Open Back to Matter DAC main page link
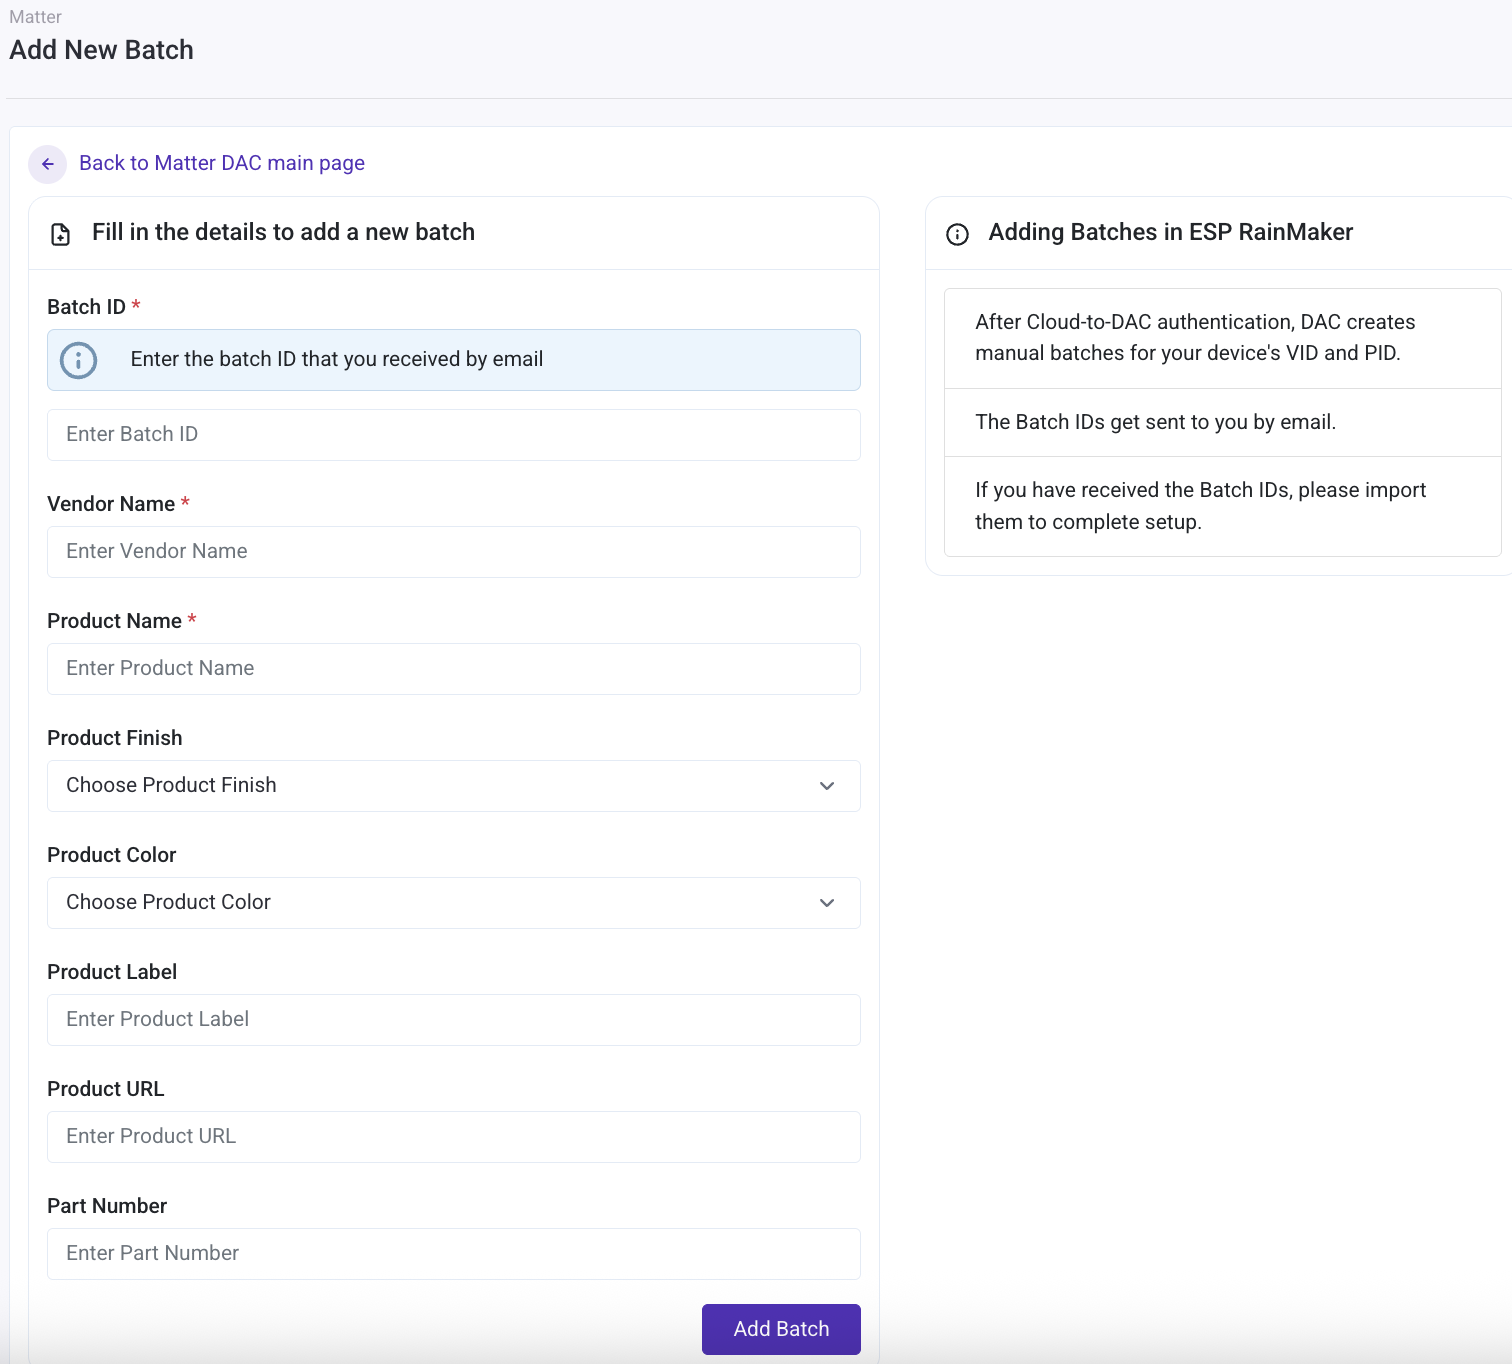 click(x=221, y=162)
